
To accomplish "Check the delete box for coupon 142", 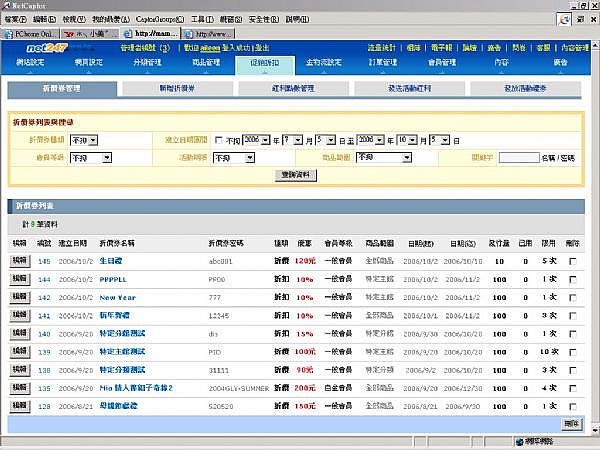I will tap(572, 298).
